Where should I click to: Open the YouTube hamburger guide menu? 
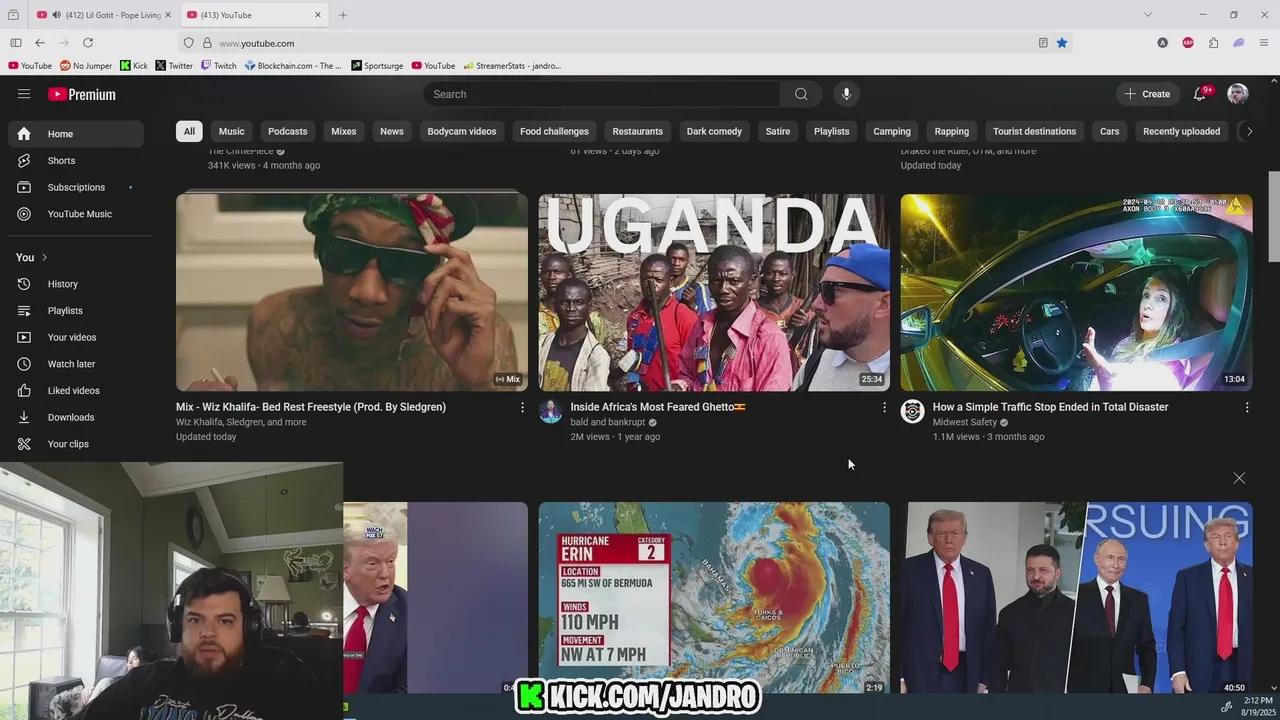[x=24, y=94]
